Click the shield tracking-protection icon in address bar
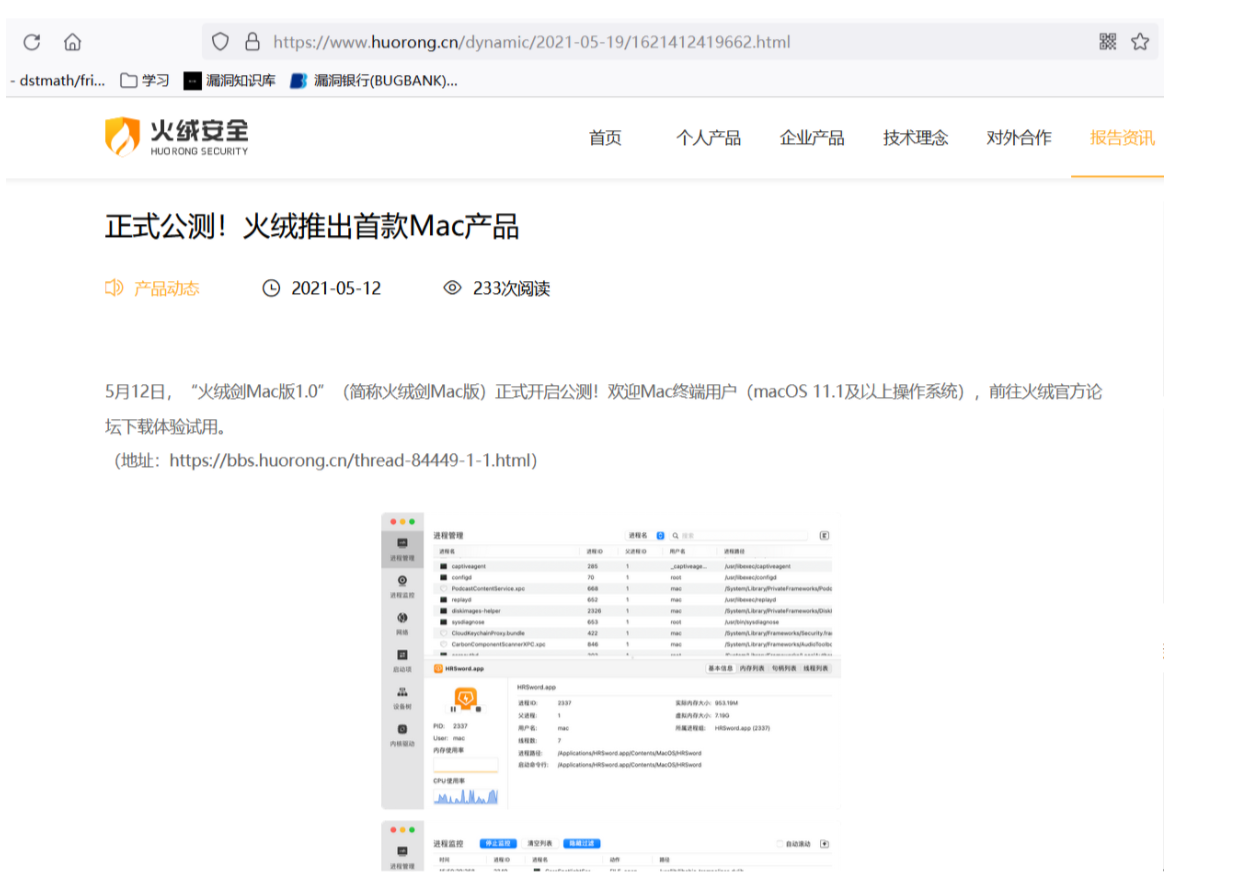This screenshot has width=1257, height=895. [x=219, y=41]
